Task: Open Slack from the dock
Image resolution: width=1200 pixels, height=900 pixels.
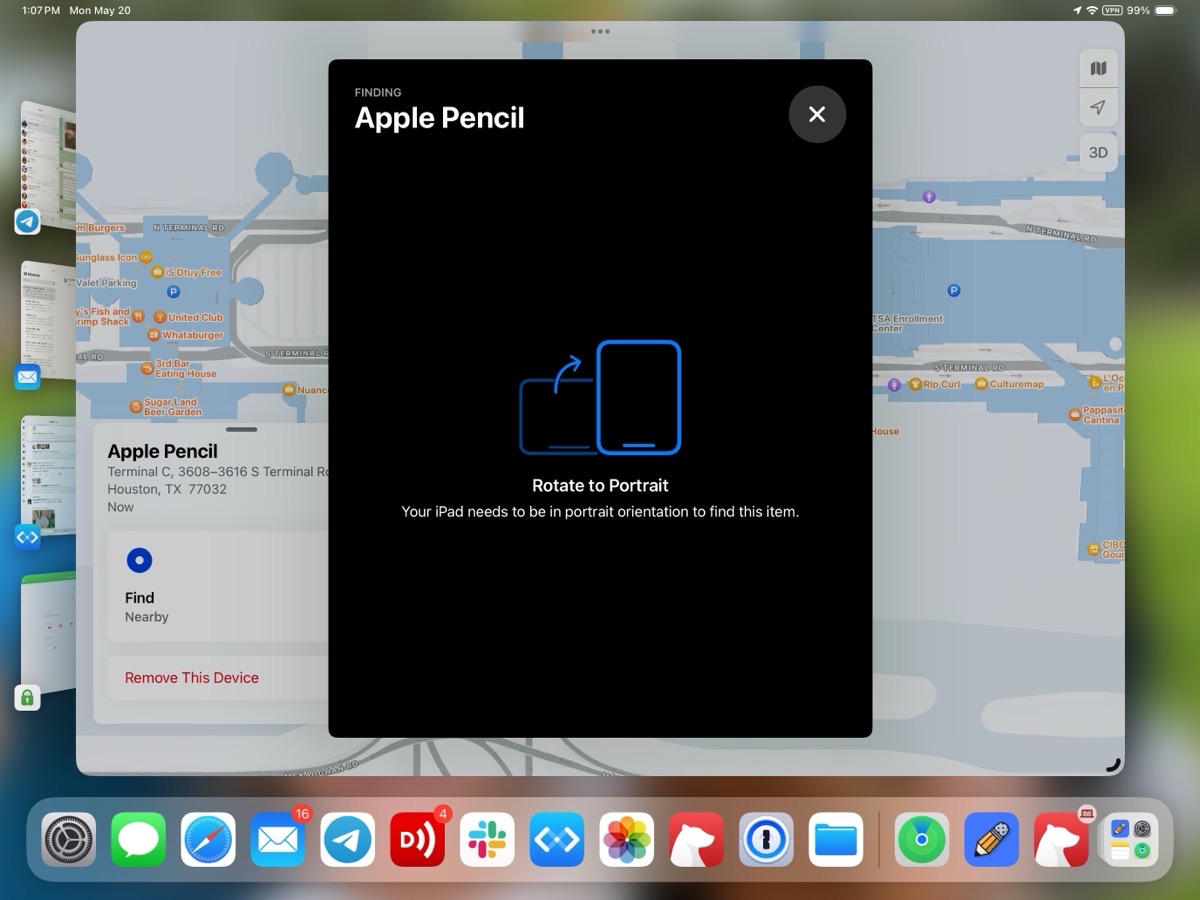Action: coord(487,839)
